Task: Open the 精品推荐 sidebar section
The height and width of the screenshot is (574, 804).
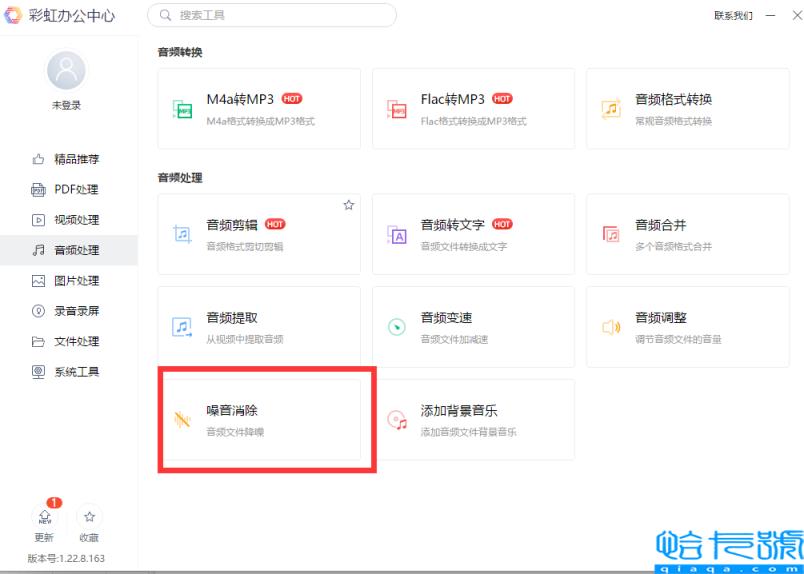Action: tap(69, 159)
